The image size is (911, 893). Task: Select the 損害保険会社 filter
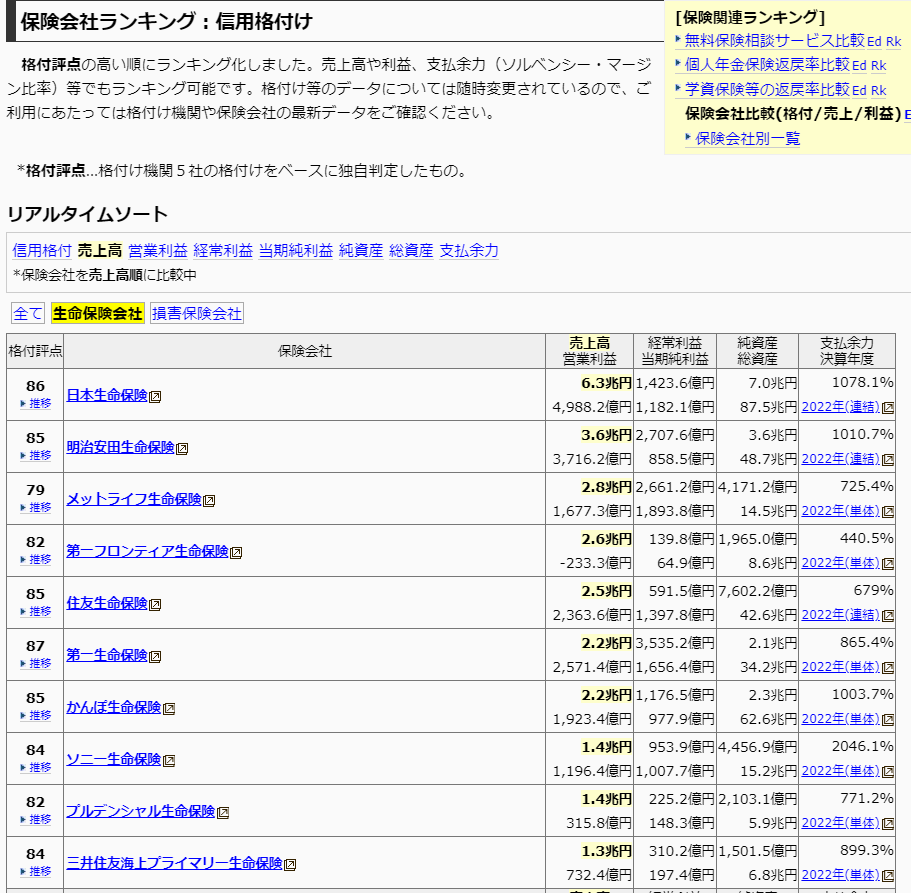coord(196,314)
